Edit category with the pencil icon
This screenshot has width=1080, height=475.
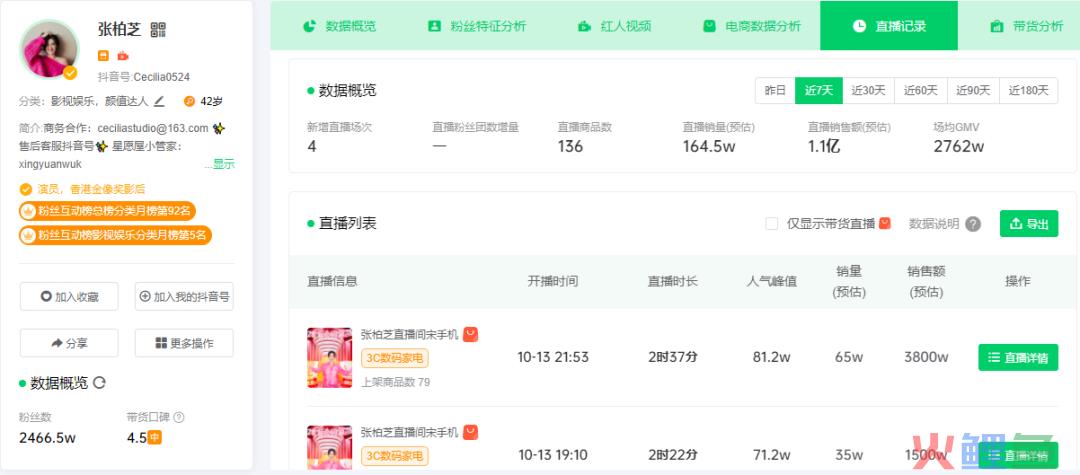click(159, 101)
